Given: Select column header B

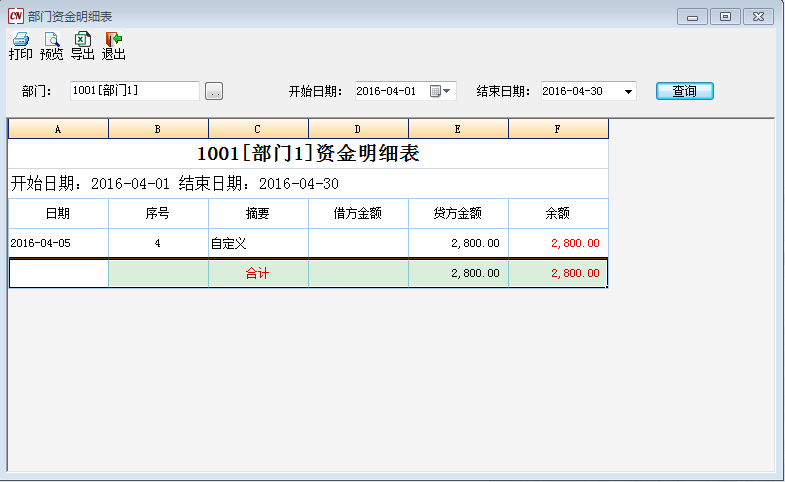Looking at the screenshot, I should click(x=158, y=129).
